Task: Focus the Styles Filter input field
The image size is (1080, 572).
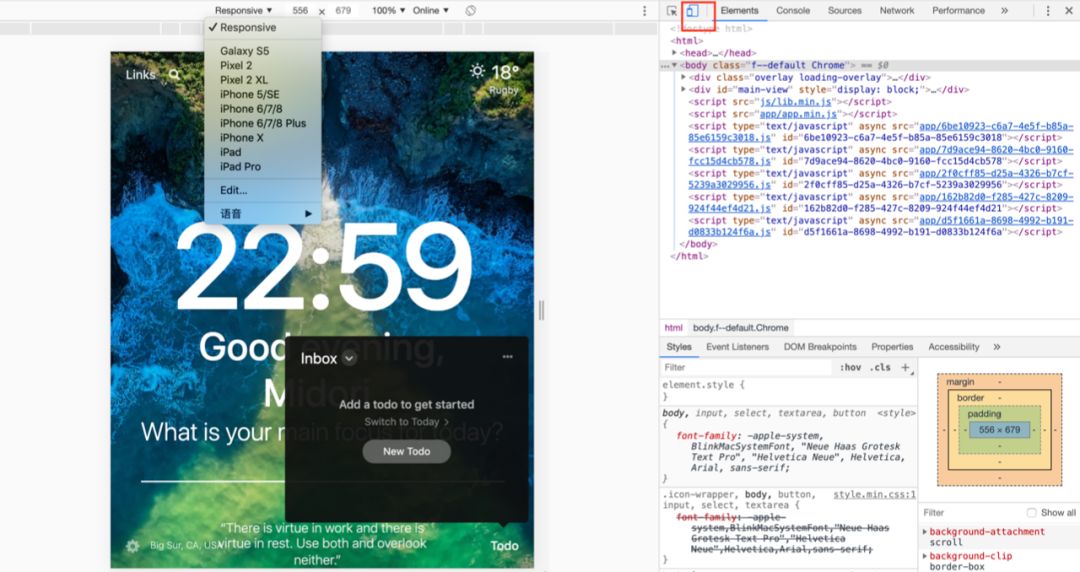Action: (747, 367)
